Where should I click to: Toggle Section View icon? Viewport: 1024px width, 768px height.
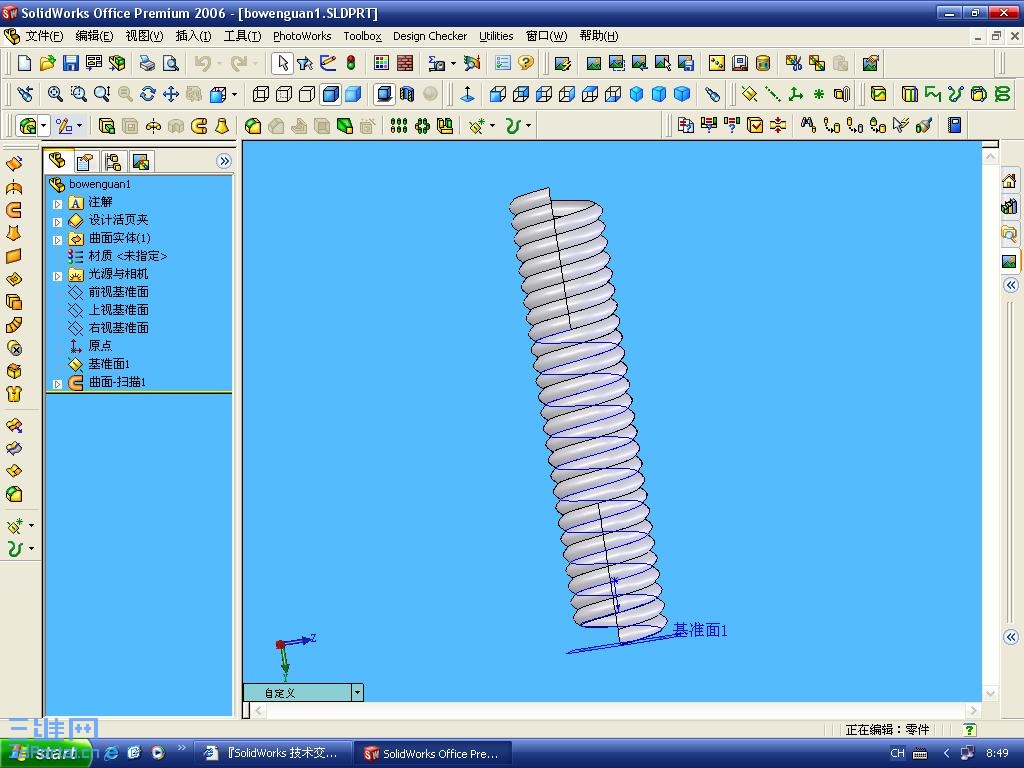[x=407, y=94]
